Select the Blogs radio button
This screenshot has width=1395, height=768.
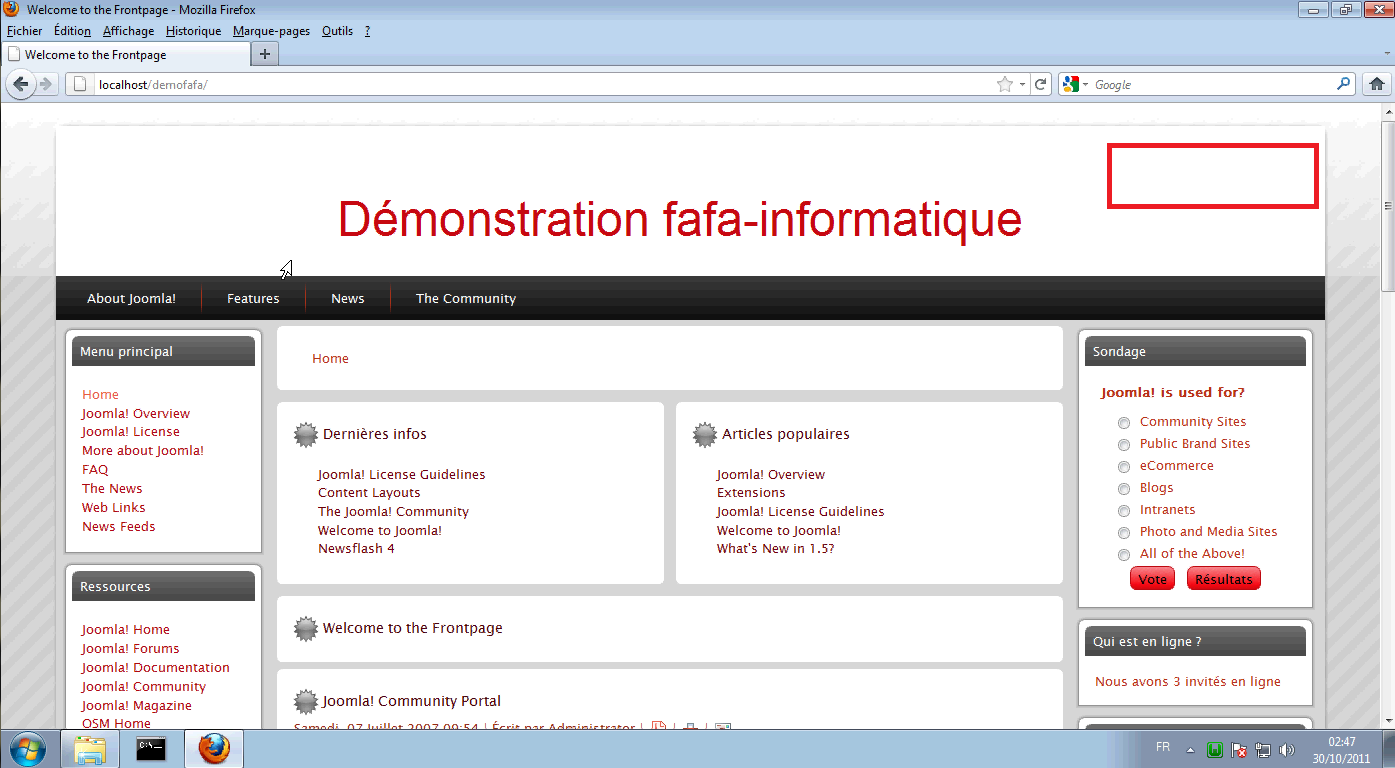pyautogui.click(x=1124, y=489)
